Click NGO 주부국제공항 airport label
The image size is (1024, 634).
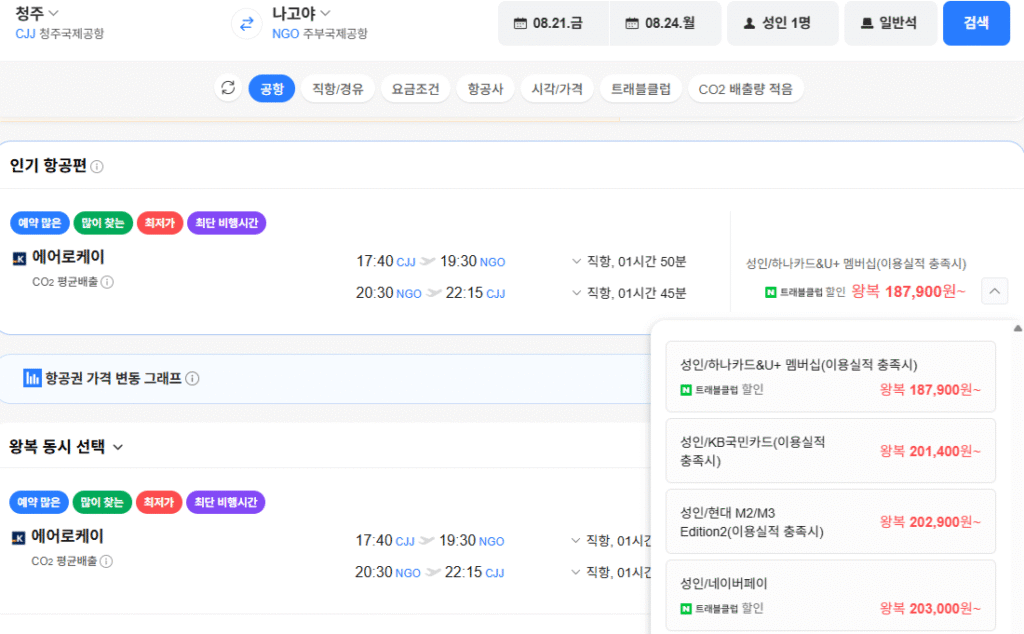coord(320,34)
